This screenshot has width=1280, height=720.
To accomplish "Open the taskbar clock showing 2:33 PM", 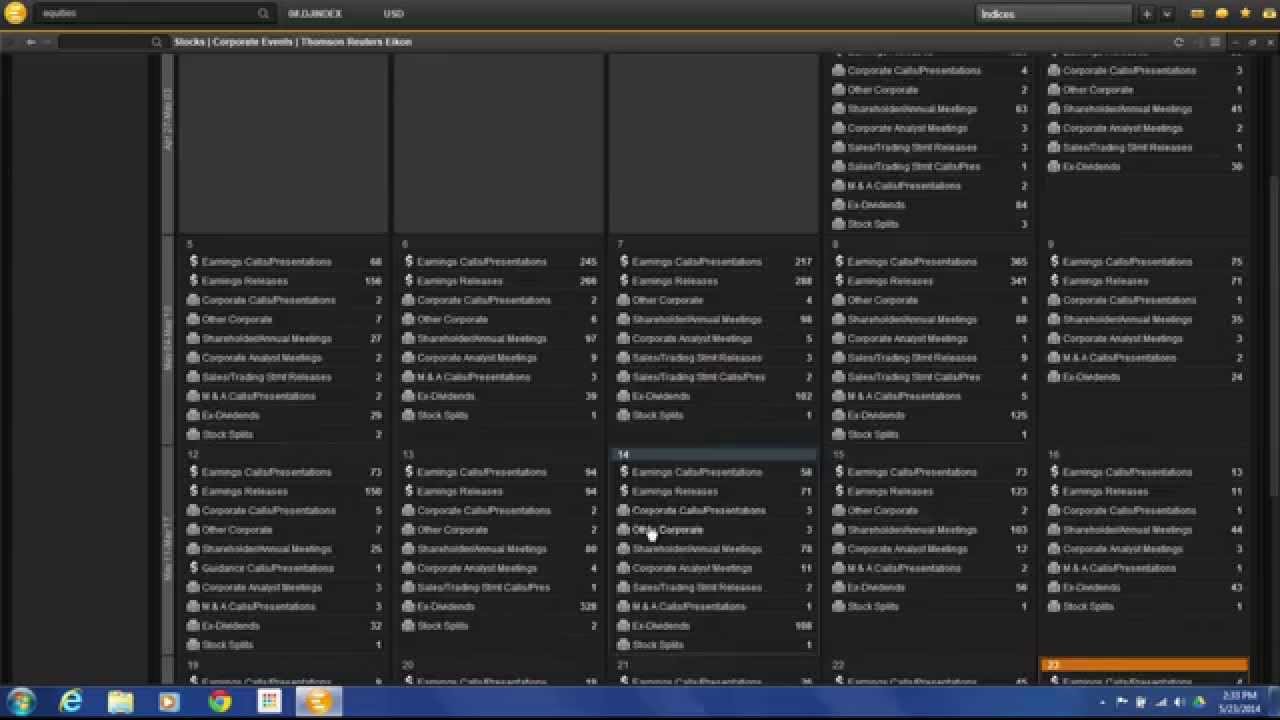I will coord(1239,702).
